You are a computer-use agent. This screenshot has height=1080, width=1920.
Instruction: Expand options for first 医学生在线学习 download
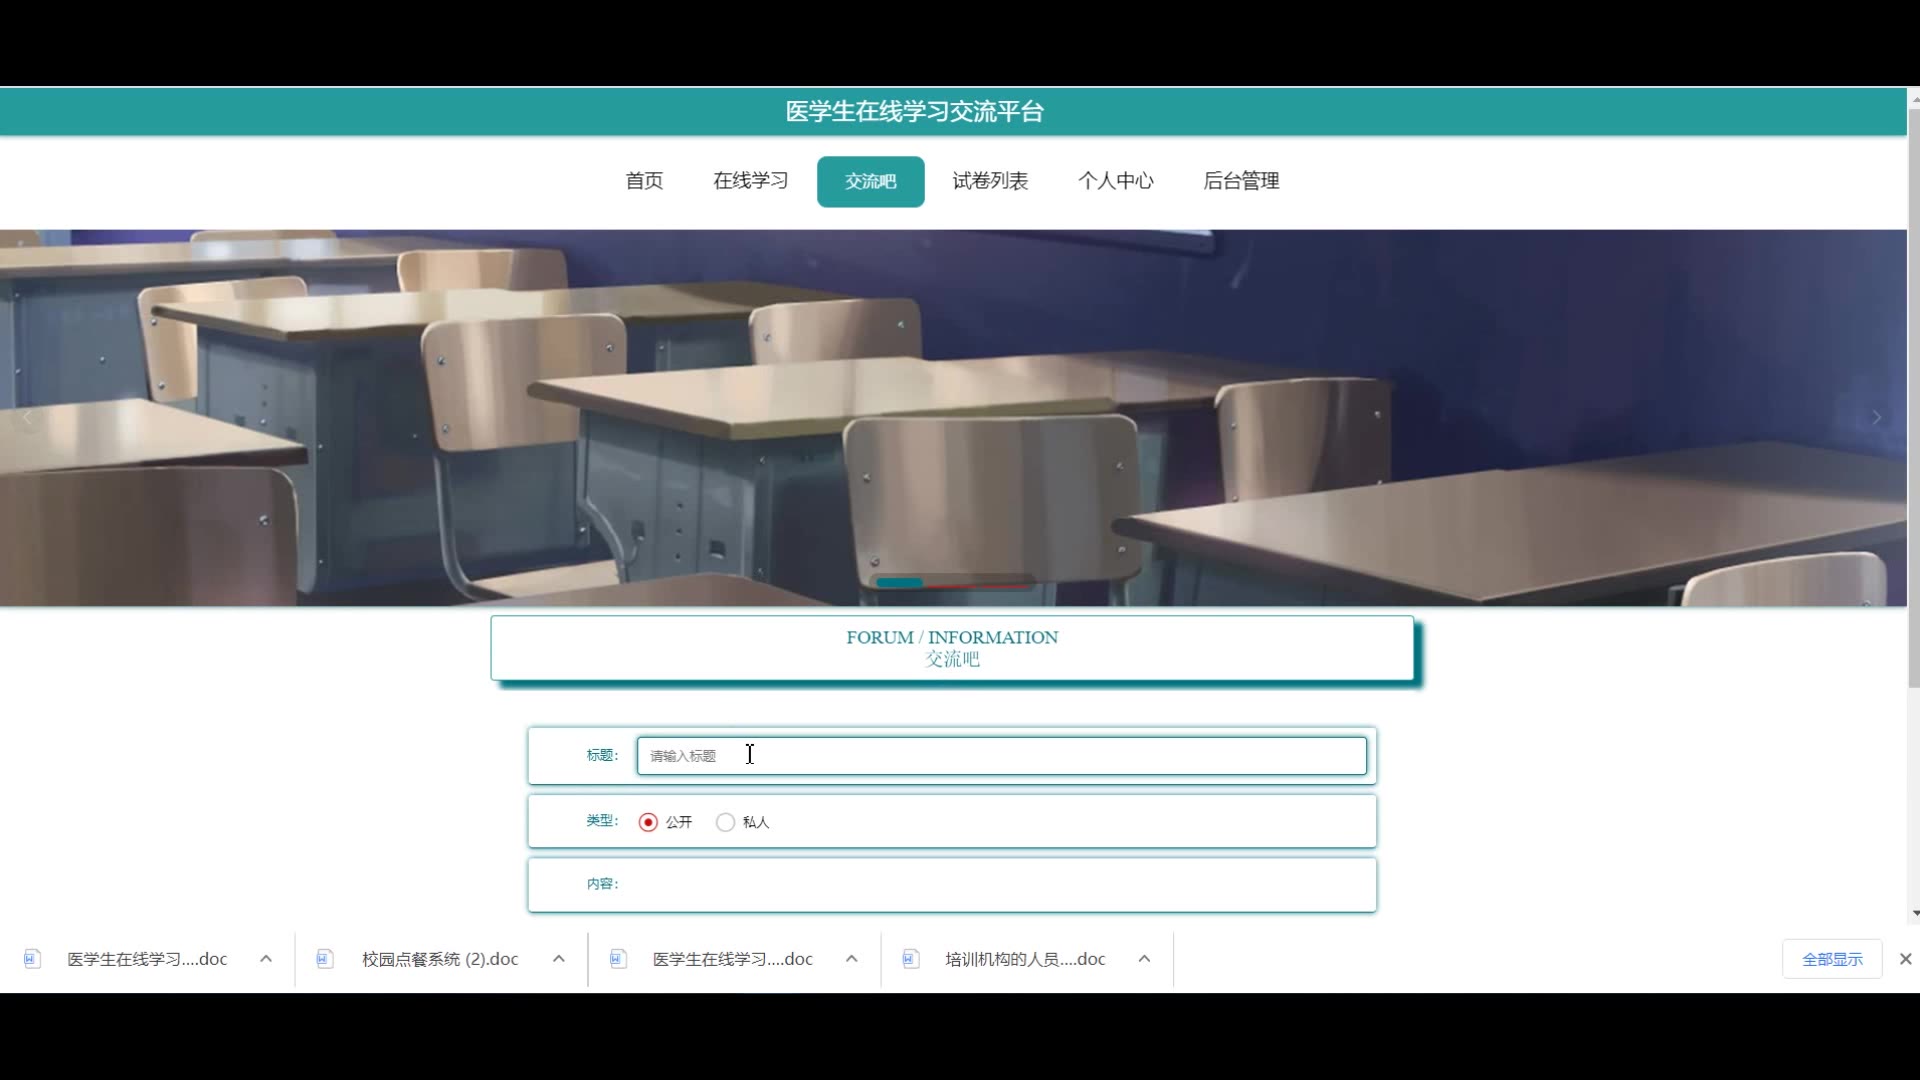click(x=266, y=959)
